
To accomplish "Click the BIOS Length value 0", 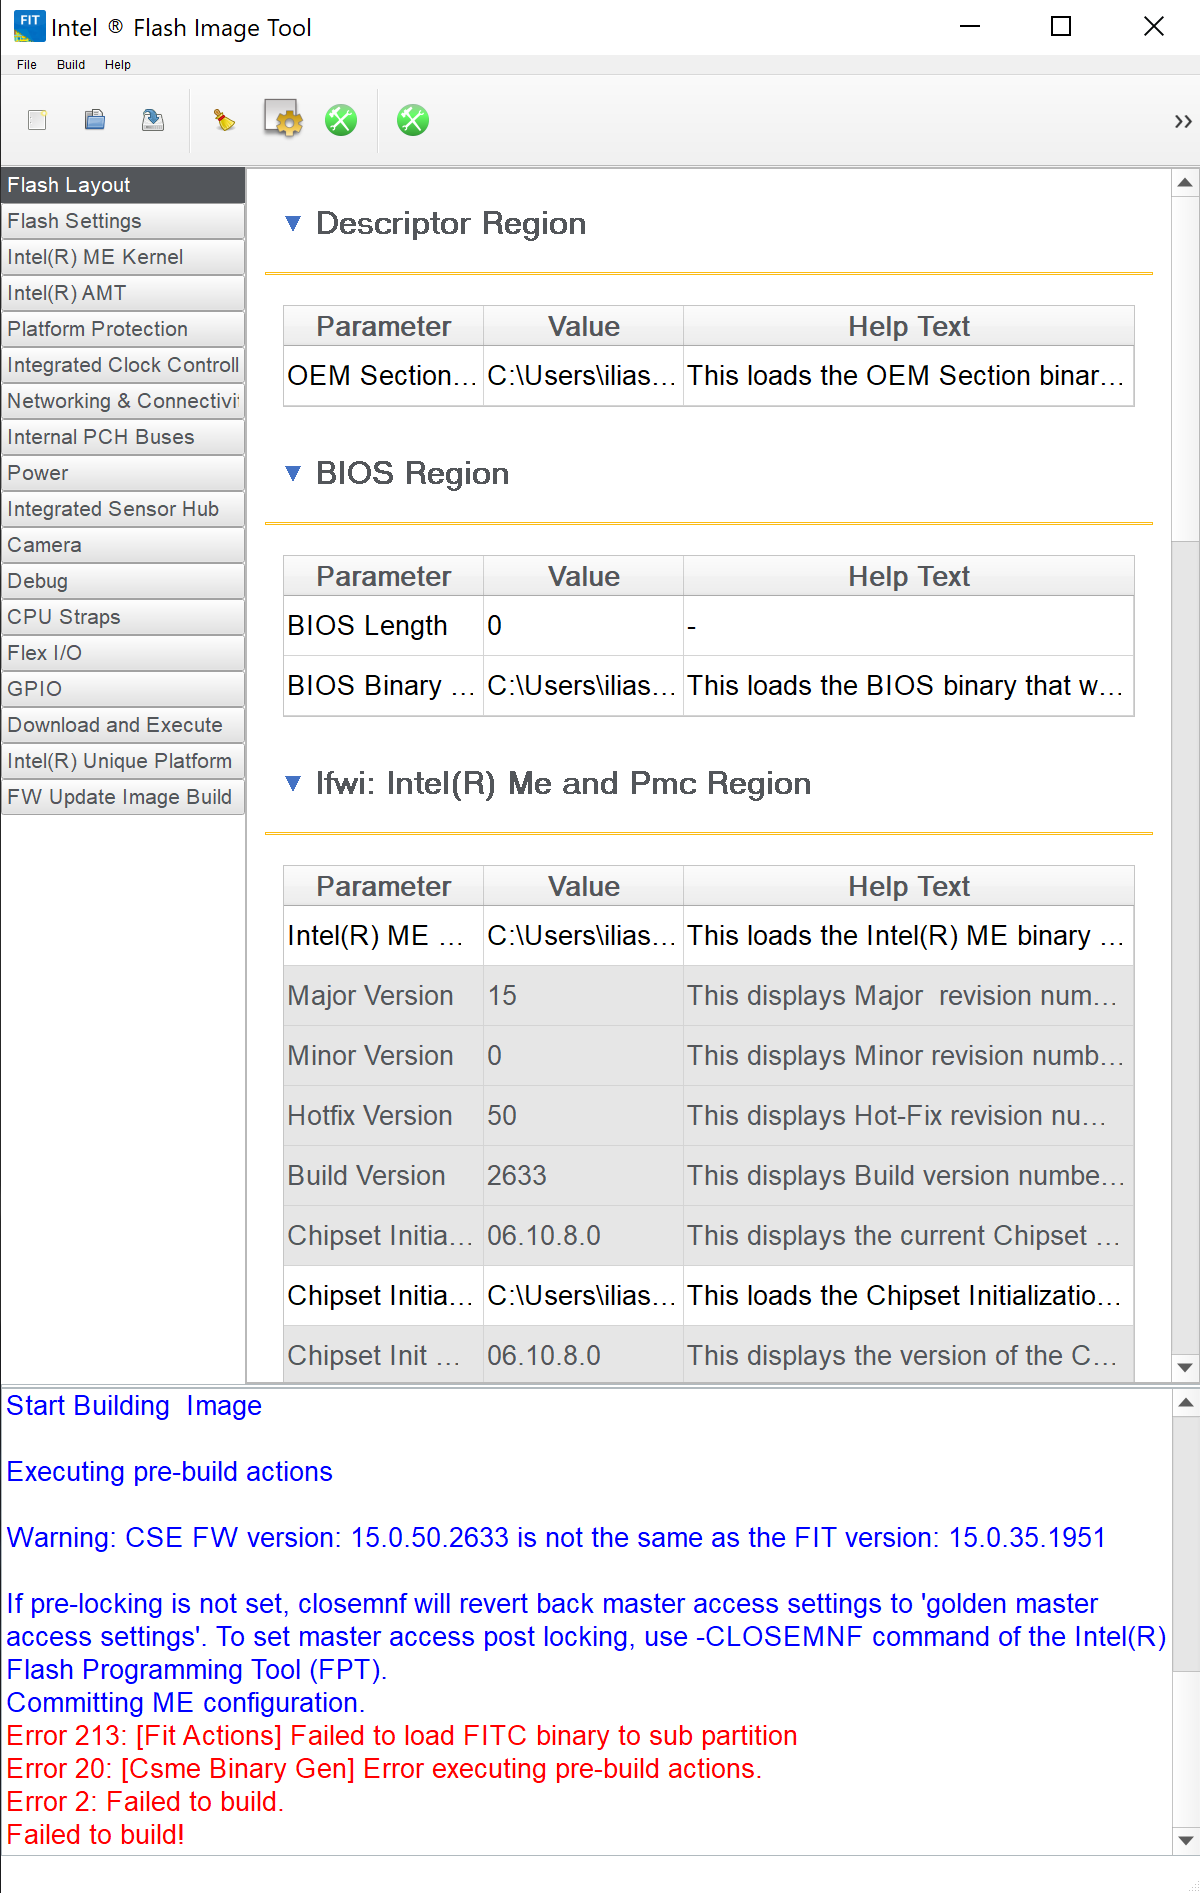I will point(583,626).
